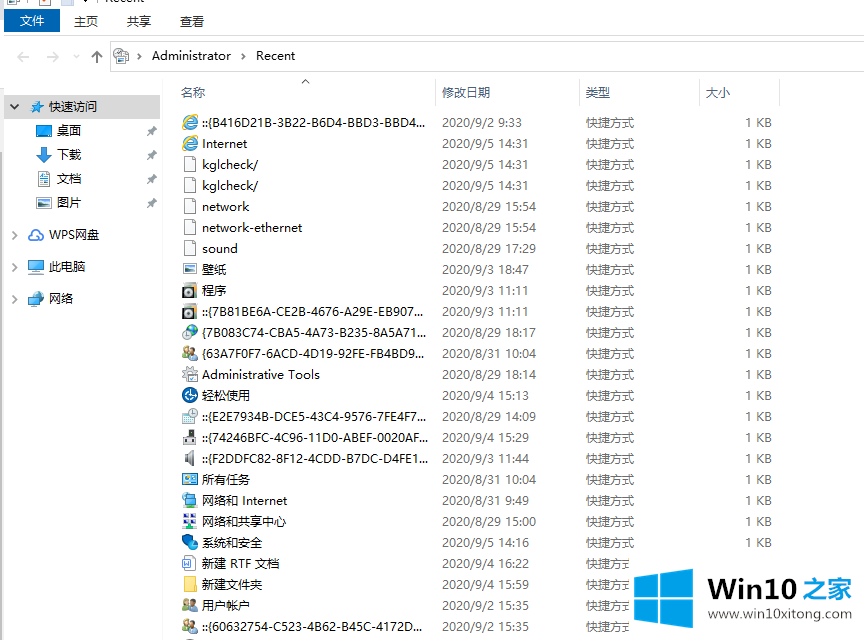Open the 文件 ribbon tab
864x640 pixels.
tap(32, 21)
